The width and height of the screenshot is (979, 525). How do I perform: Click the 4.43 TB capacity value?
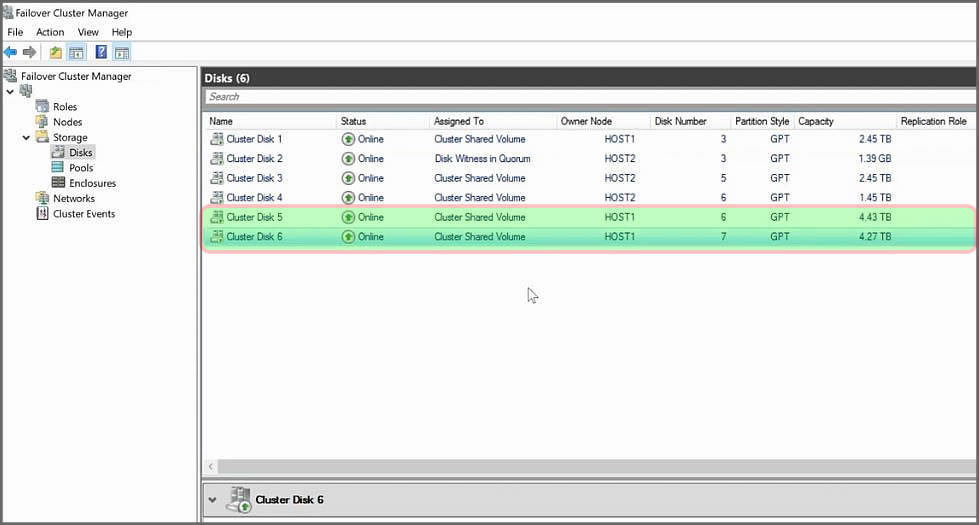click(x=875, y=217)
